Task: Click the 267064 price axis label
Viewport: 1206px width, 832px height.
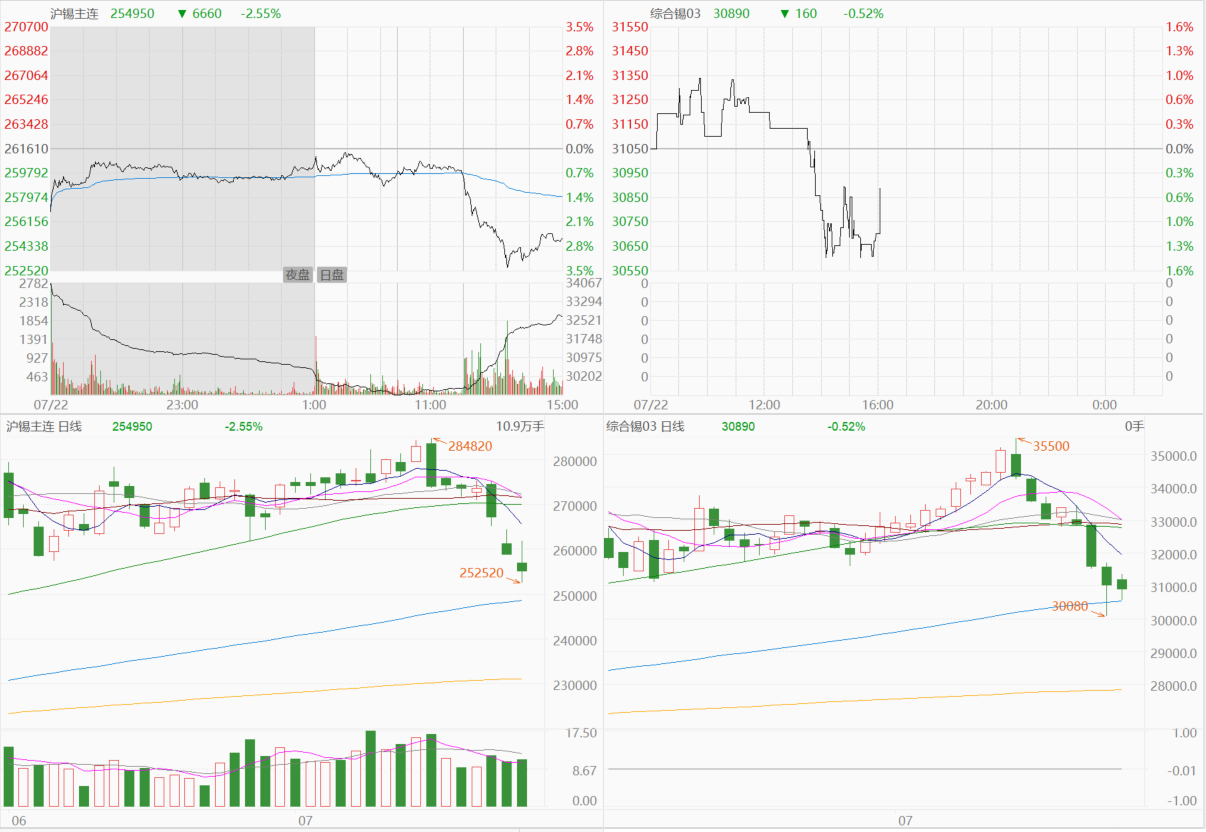Action: (26, 76)
